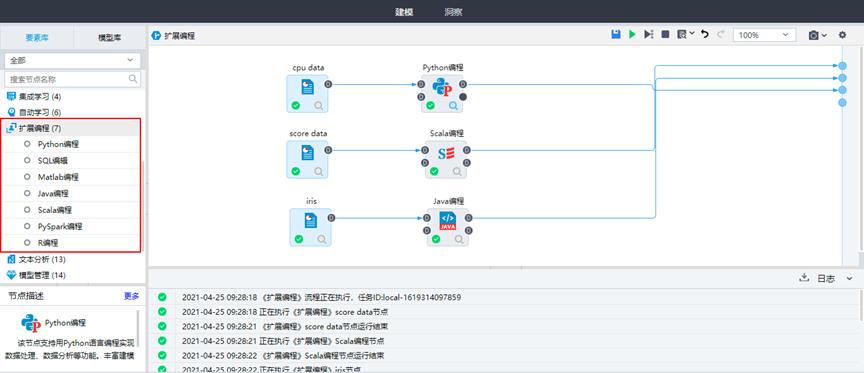The width and height of the screenshot is (864, 373).
Task: Click the topmost blue output anchor on right edge
Action: pyautogui.click(x=842, y=66)
